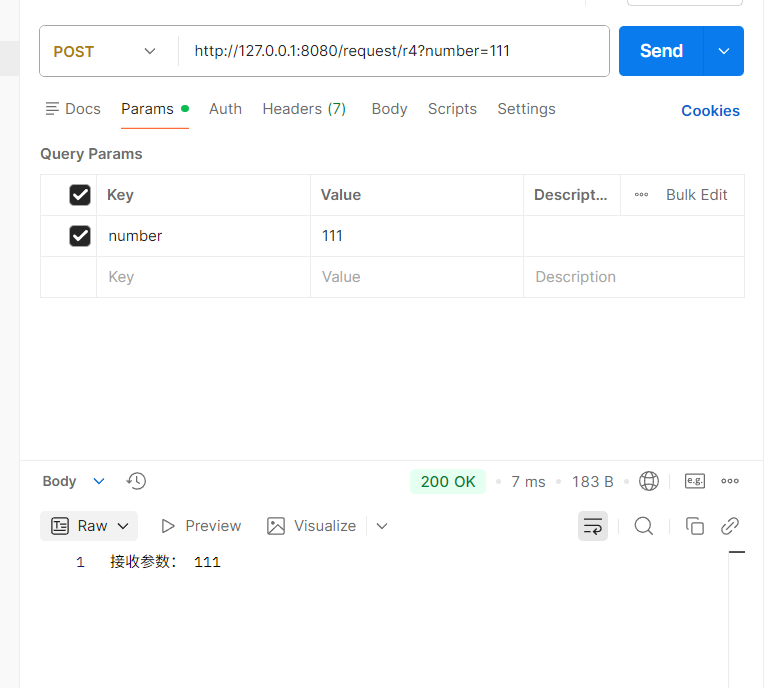Open the Send options dropdown arrow
This screenshot has height=688, width=764.
724,51
